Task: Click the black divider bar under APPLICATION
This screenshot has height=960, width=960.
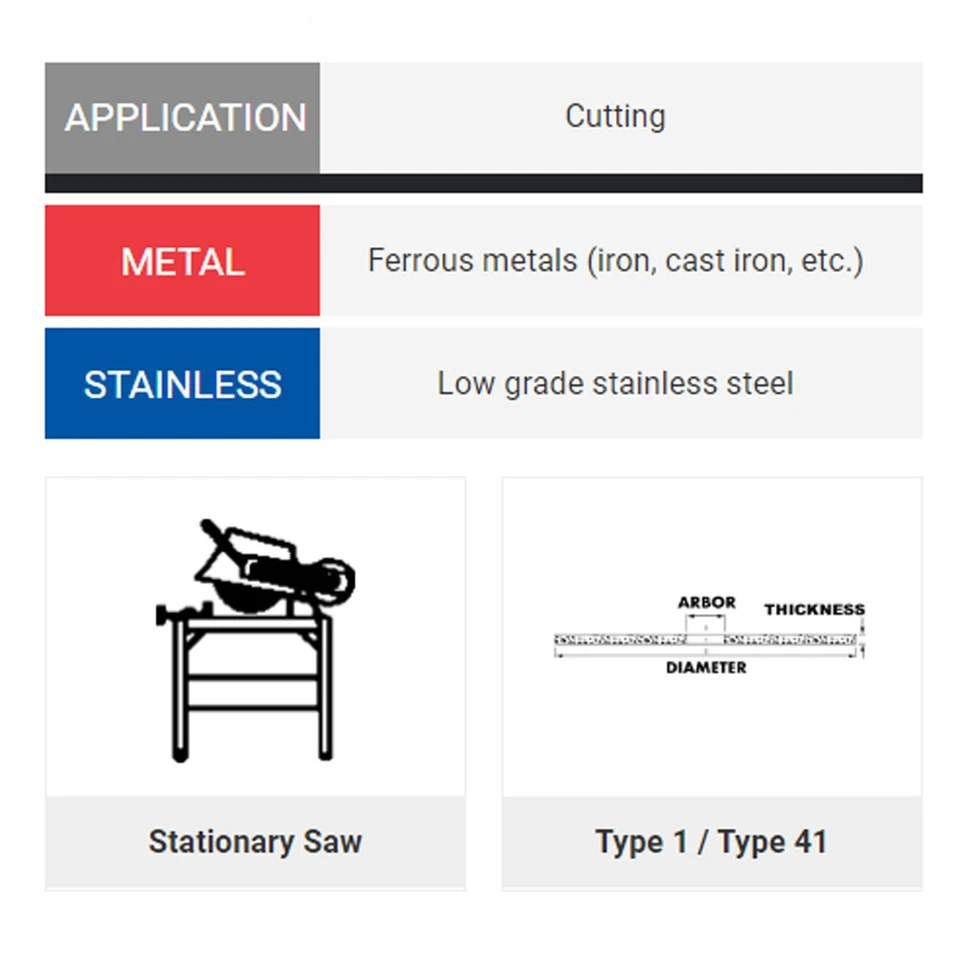Action: [x=483, y=184]
